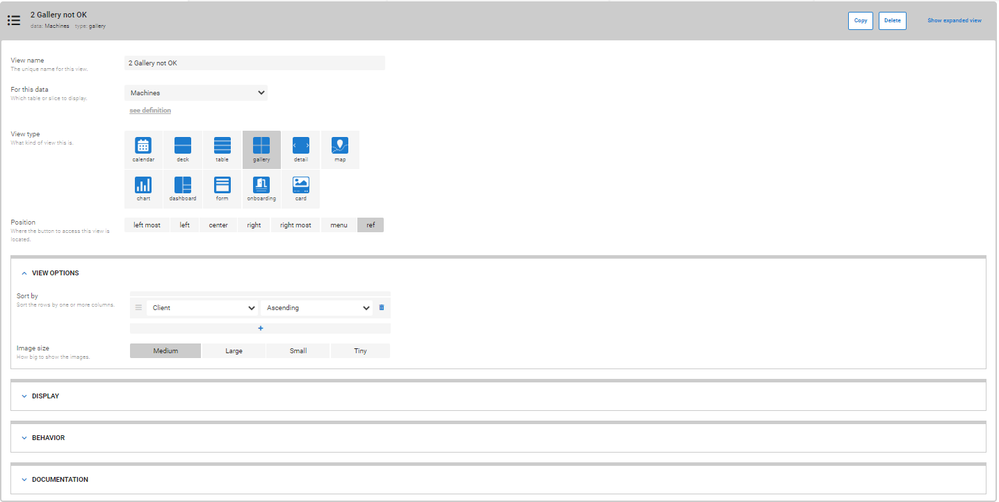Select the card view type
Screen dimensions: 999x502
click(x=301, y=189)
